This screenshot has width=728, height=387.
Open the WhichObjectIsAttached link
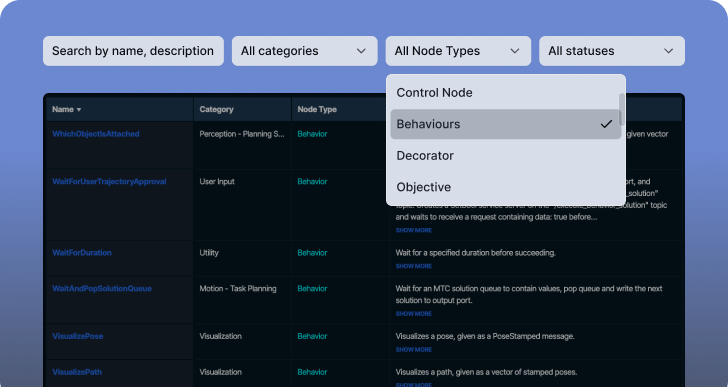96,134
